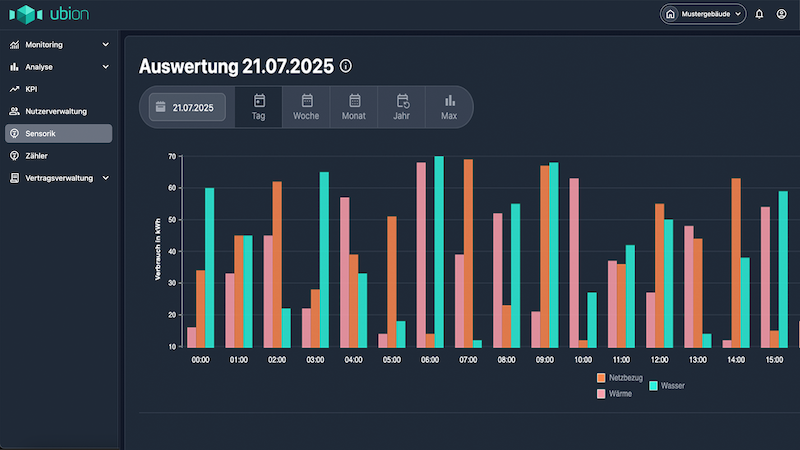Switch to the Woche view tab
800x450 pixels.
click(306, 107)
